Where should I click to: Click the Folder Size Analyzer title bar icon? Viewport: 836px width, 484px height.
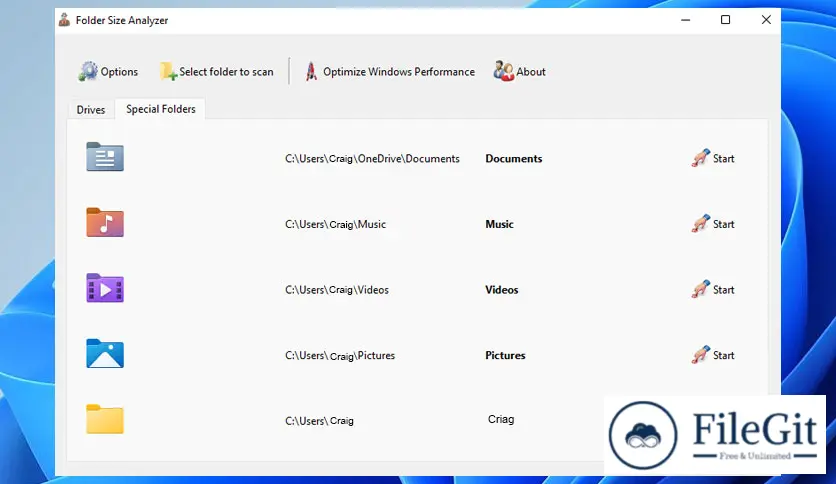(x=65, y=20)
